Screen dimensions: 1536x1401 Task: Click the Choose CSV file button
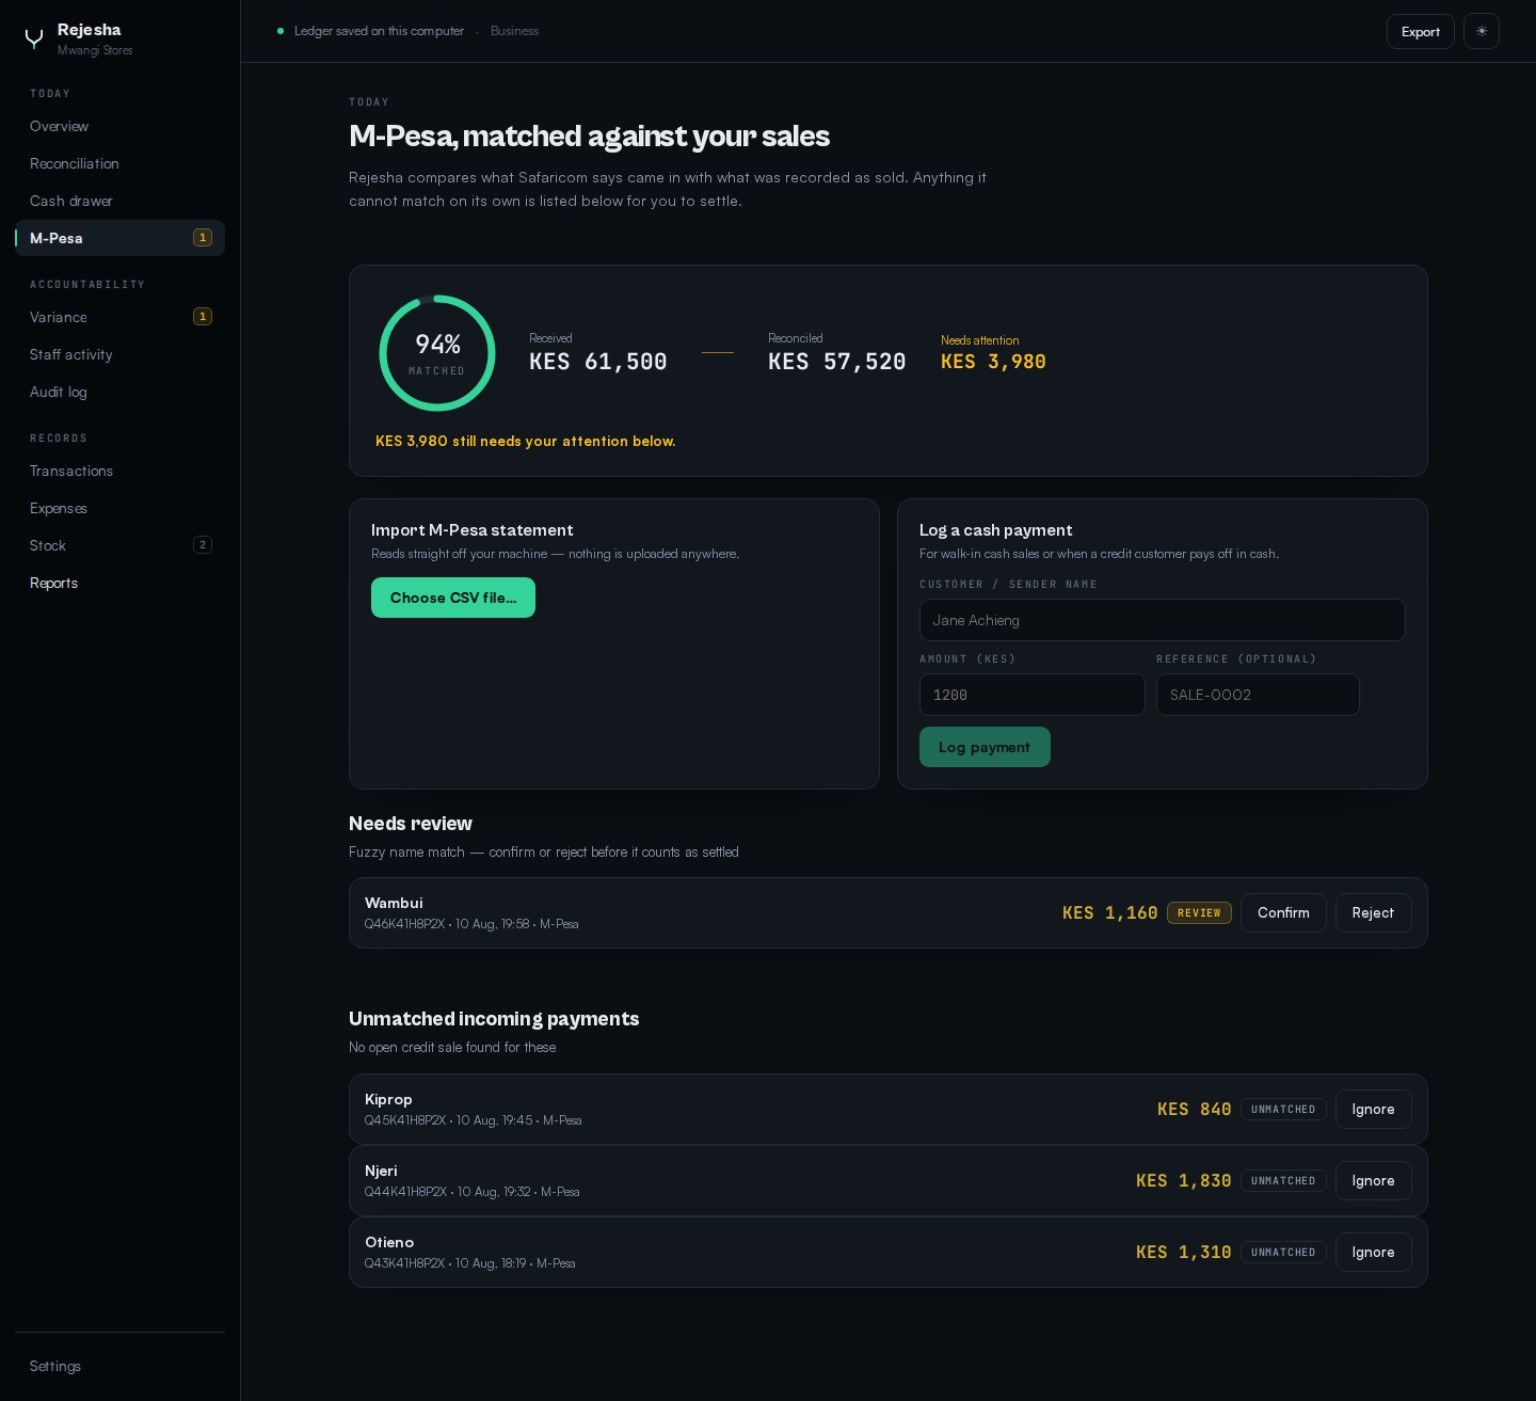(453, 597)
